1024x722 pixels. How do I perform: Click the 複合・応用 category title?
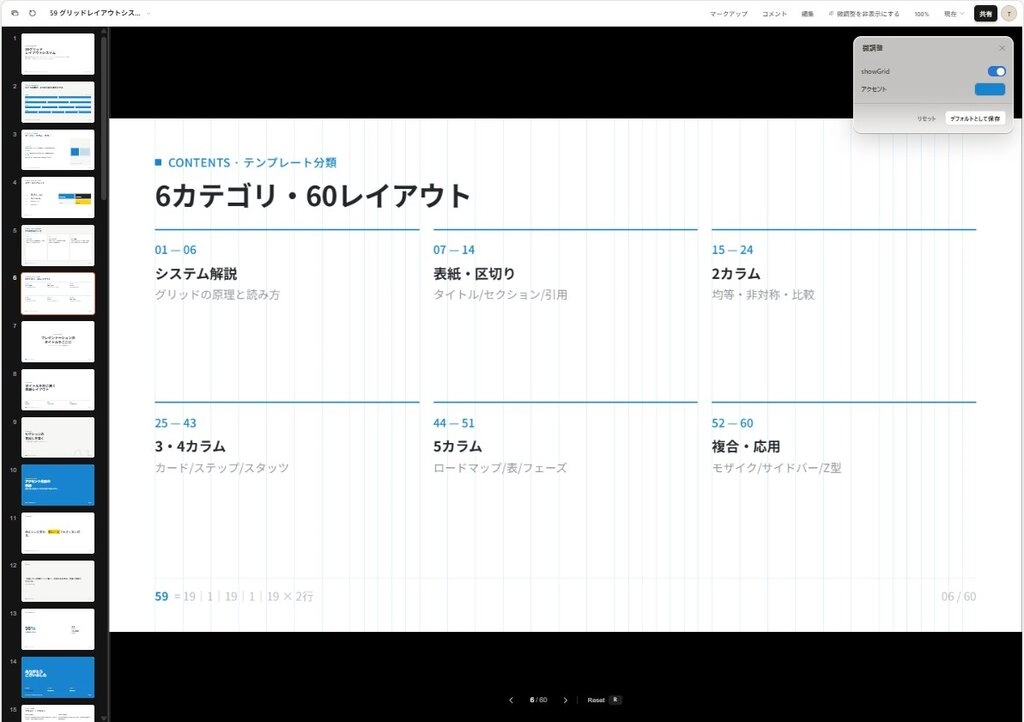(746, 447)
